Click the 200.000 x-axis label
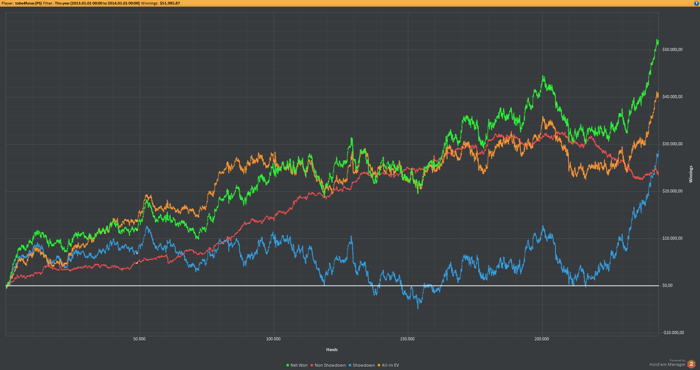Viewport: 700px width, 370px height. pyautogui.click(x=542, y=339)
